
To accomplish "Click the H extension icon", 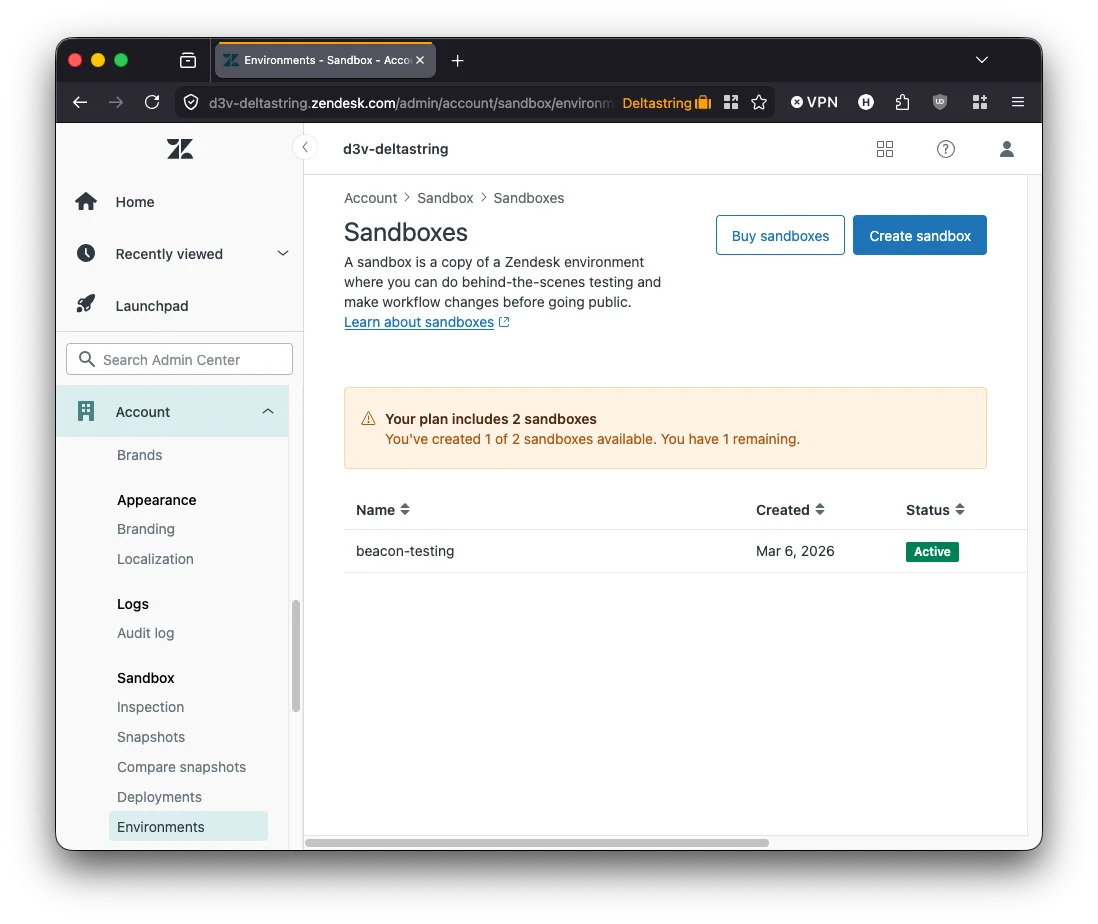I will 866,102.
